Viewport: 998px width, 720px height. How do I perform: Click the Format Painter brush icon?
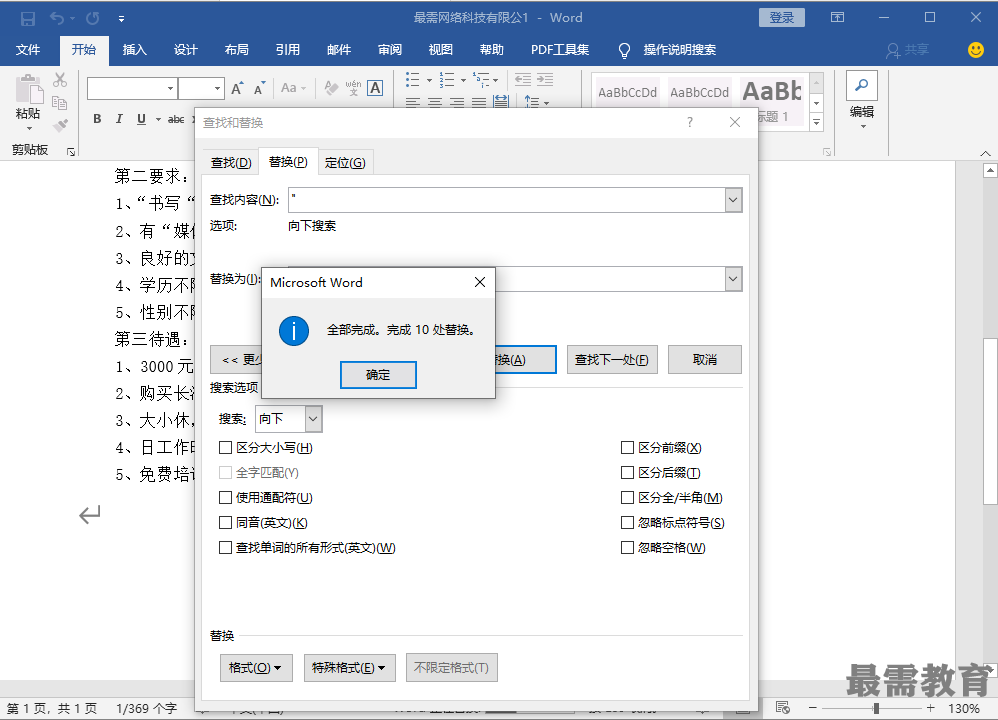point(60,125)
